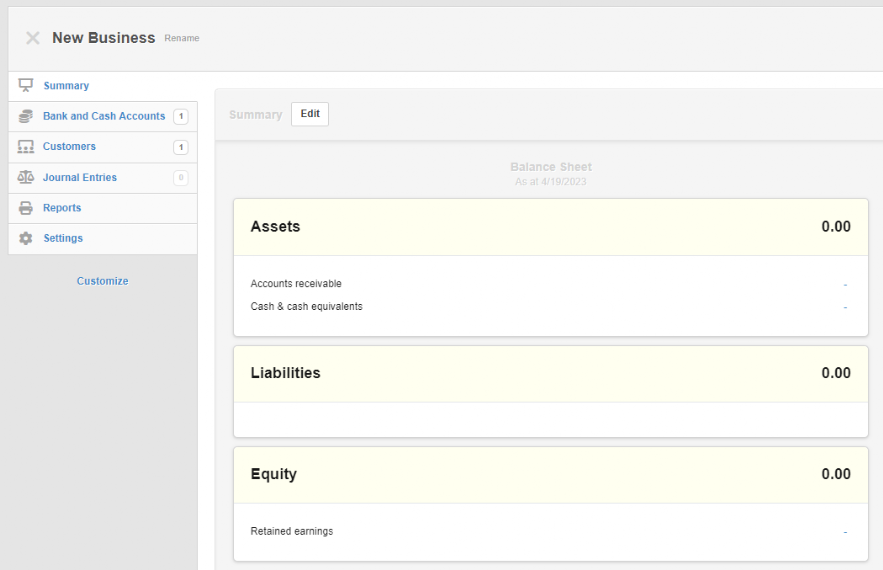
Task: Click the Journal Entries balance scale icon
Action: pos(25,177)
